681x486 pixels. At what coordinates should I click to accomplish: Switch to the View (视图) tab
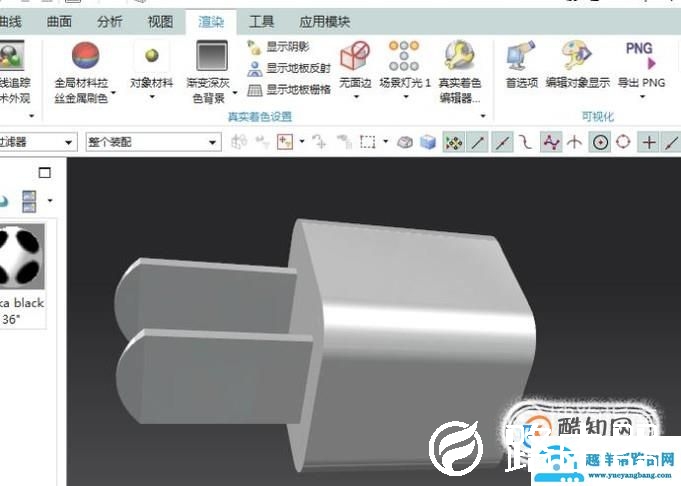[x=160, y=22]
